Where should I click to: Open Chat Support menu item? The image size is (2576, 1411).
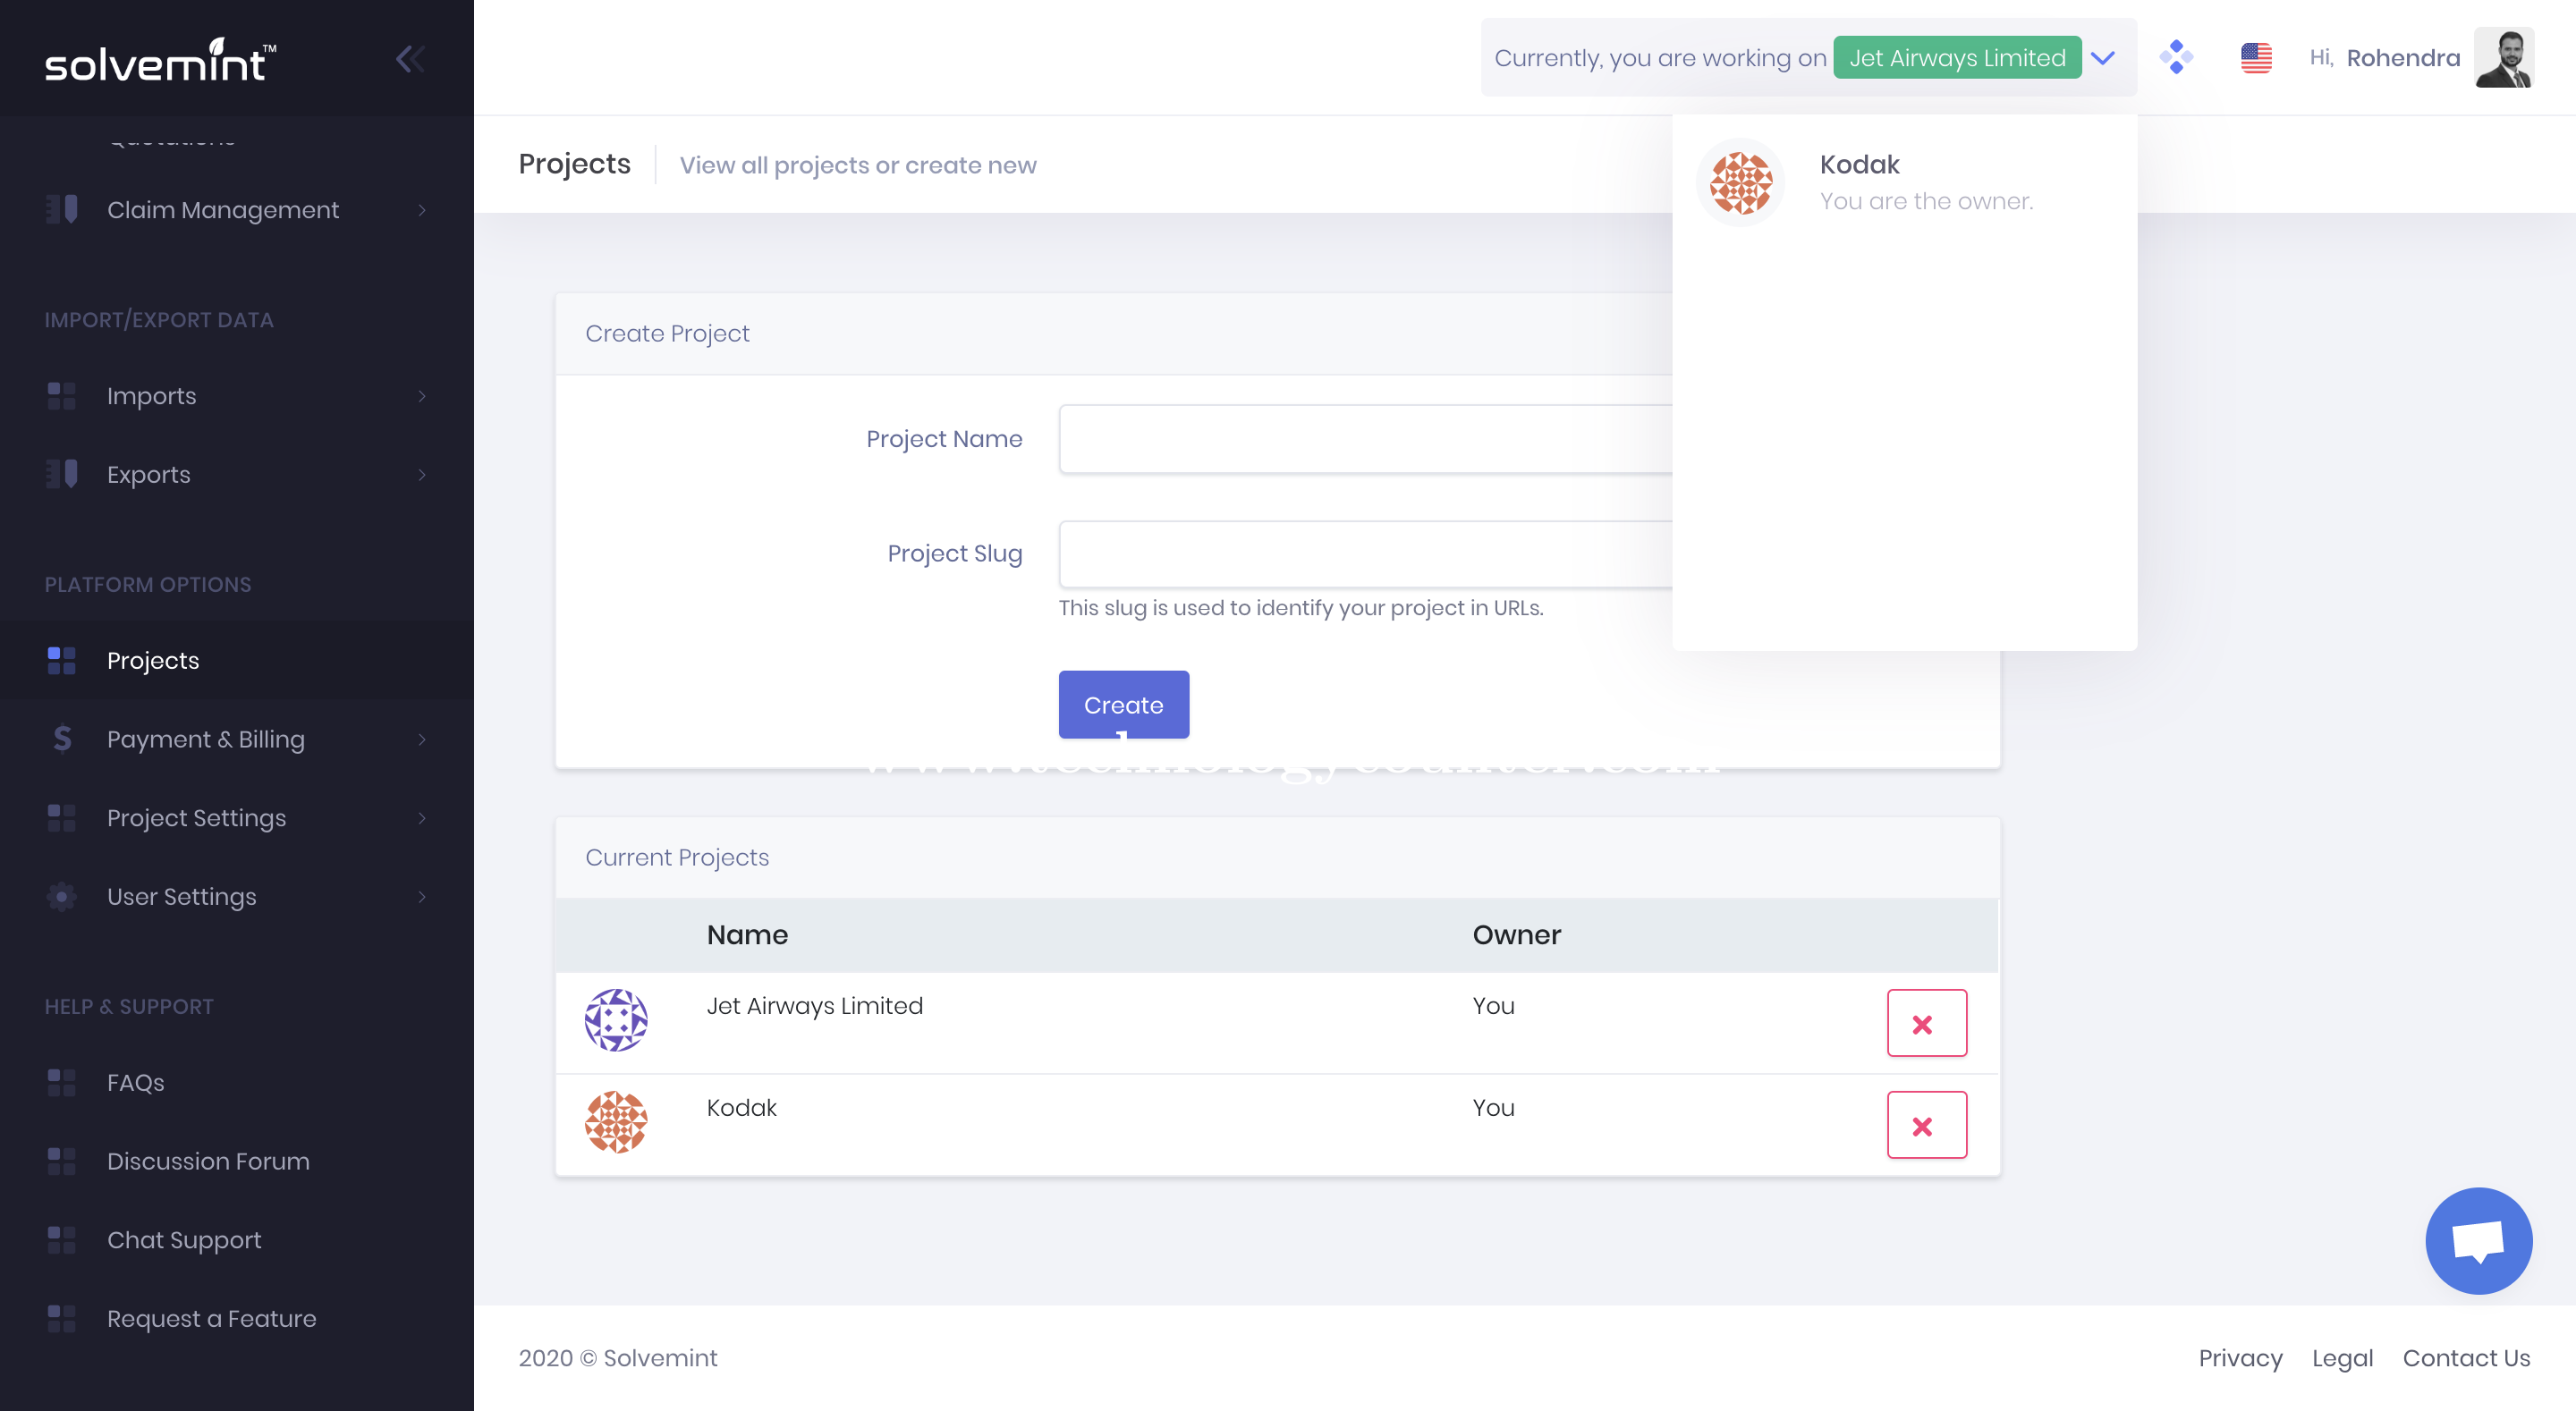tap(237, 1240)
